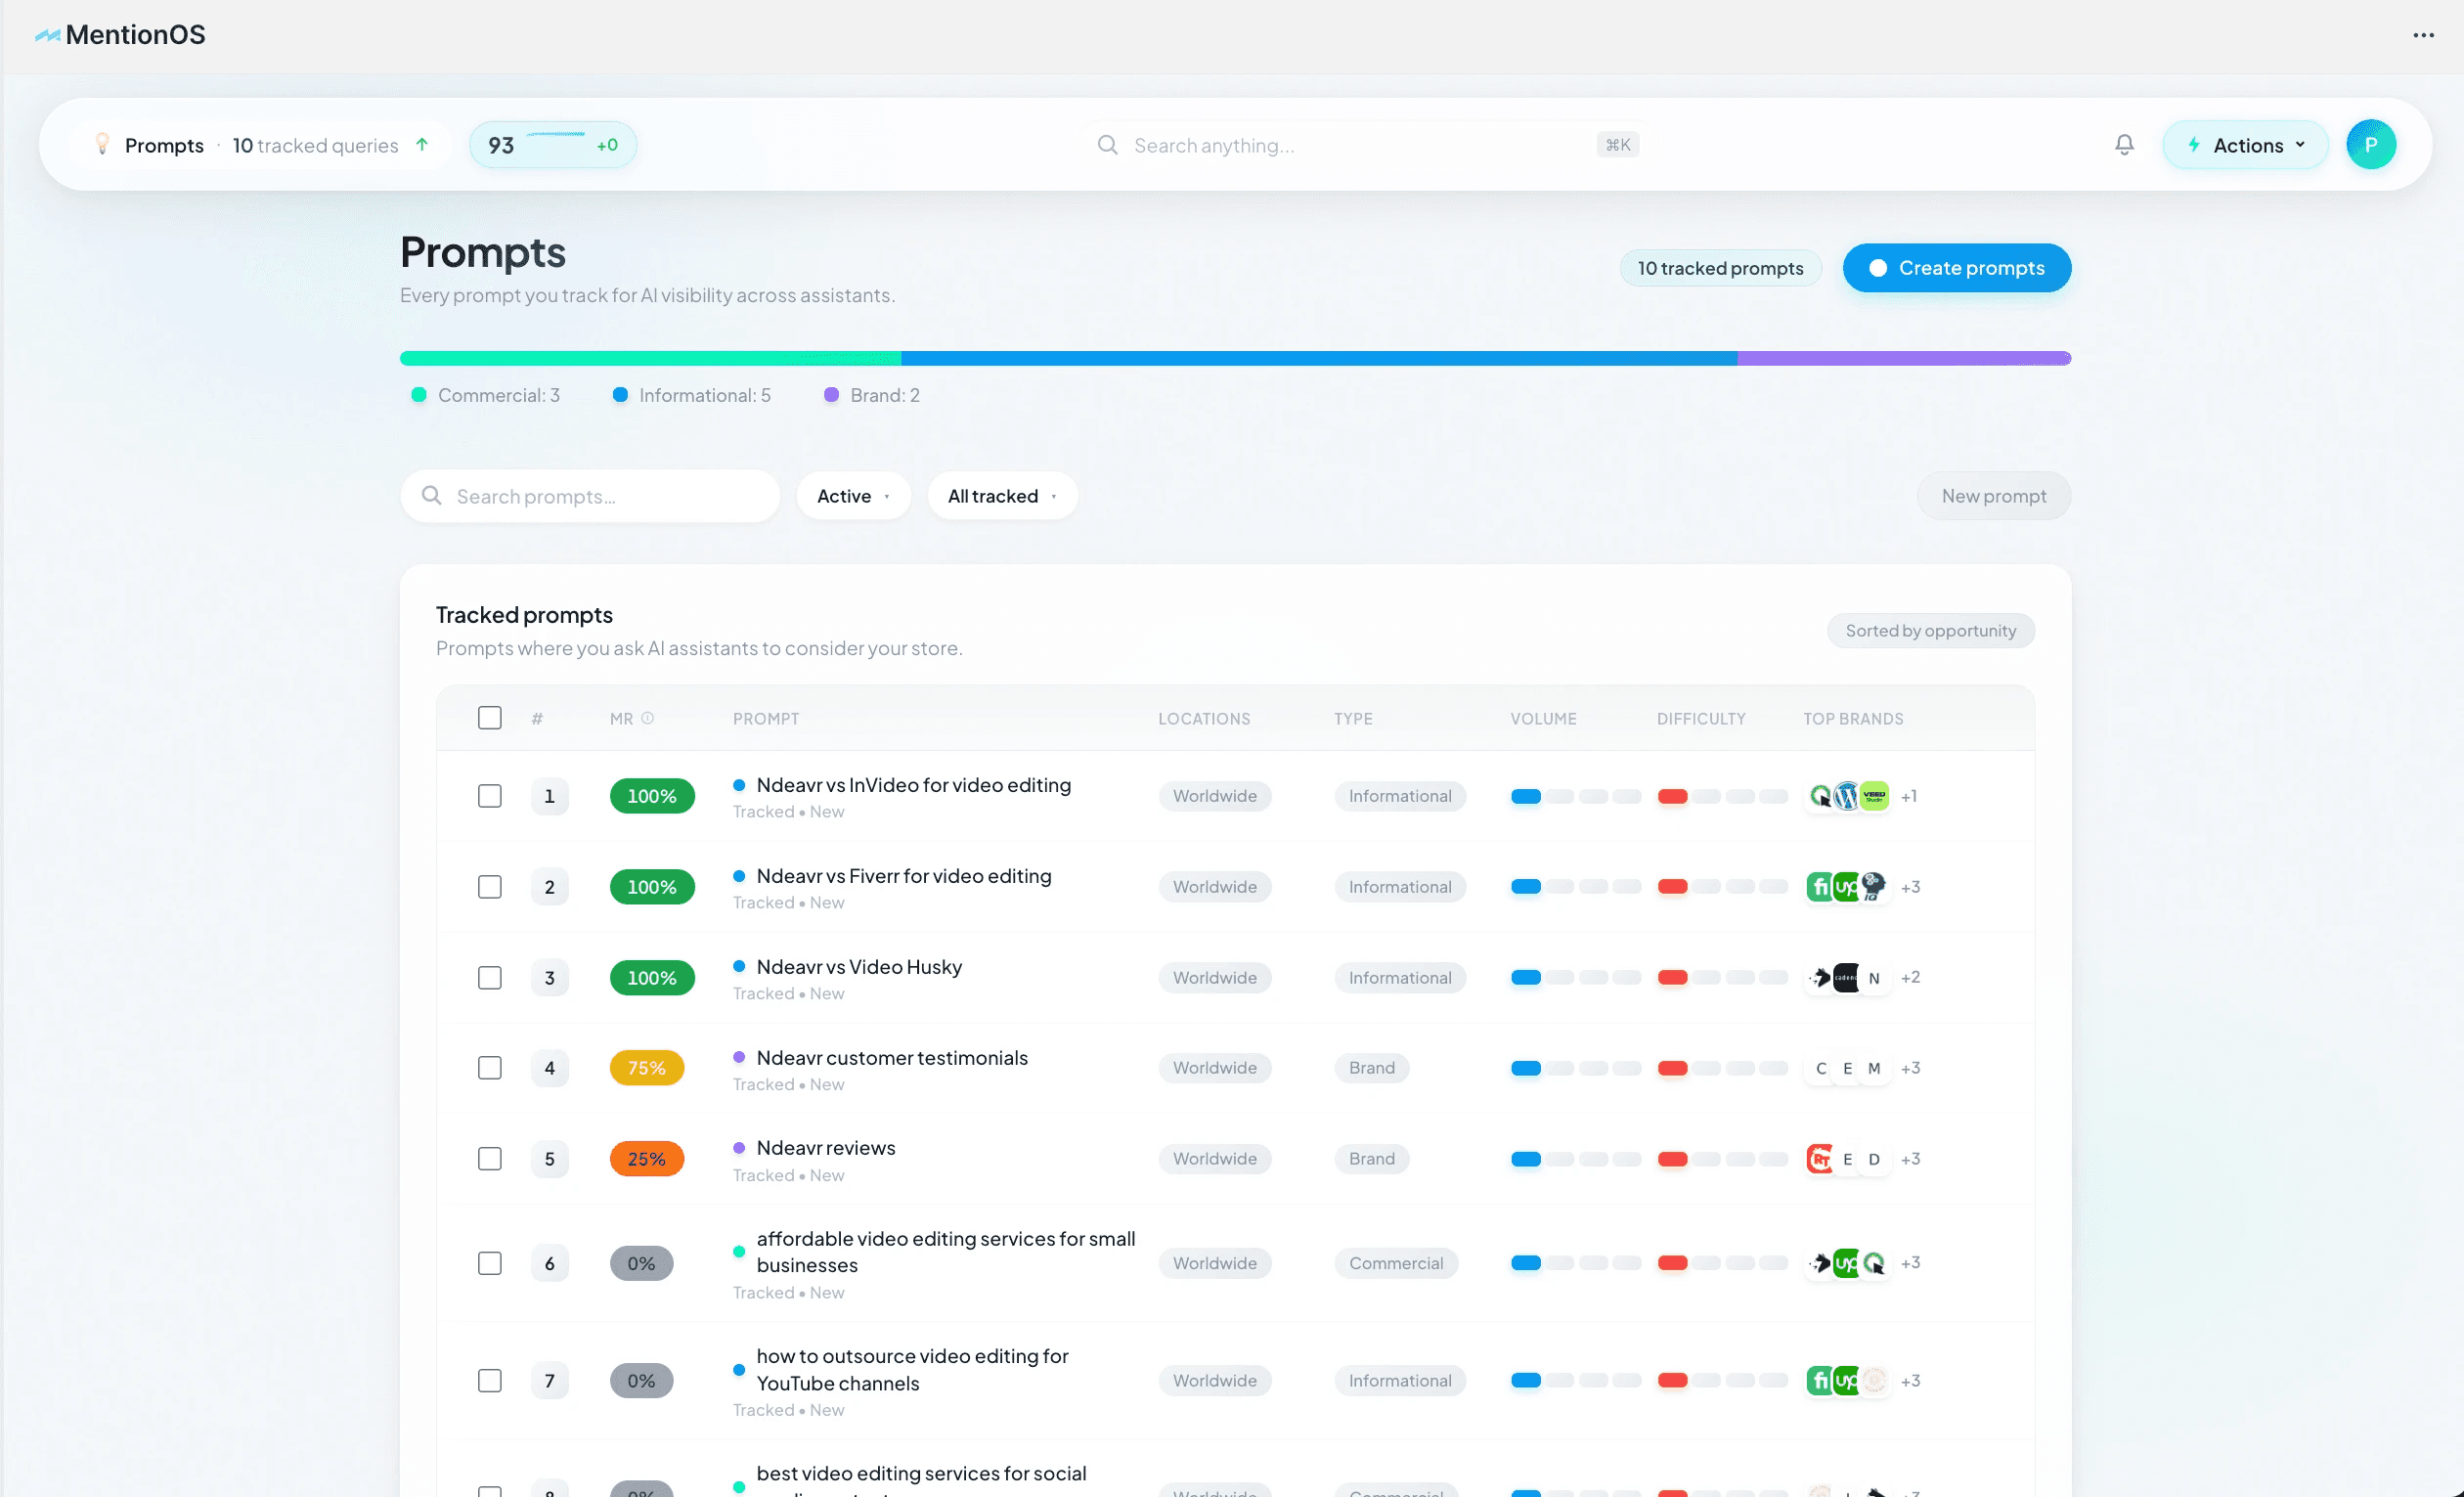Click the Commercial: 3 legend item
Viewport: 2464px width, 1497px height.
click(x=486, y=395)
